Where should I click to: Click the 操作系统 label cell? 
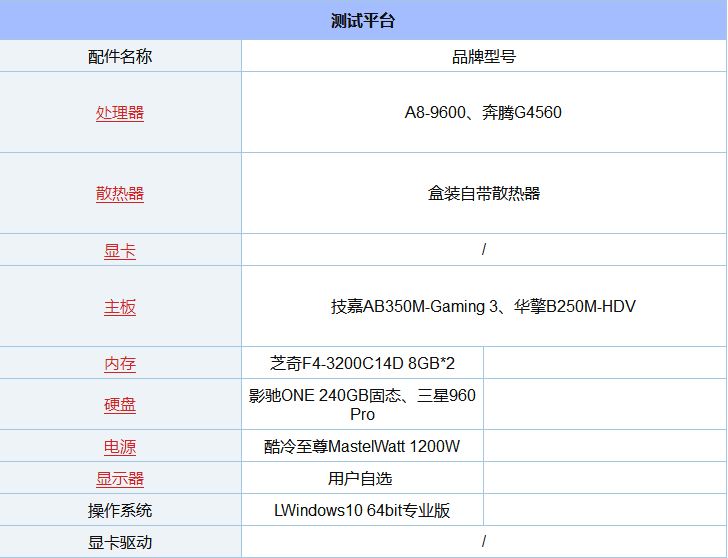click(120, 510)
